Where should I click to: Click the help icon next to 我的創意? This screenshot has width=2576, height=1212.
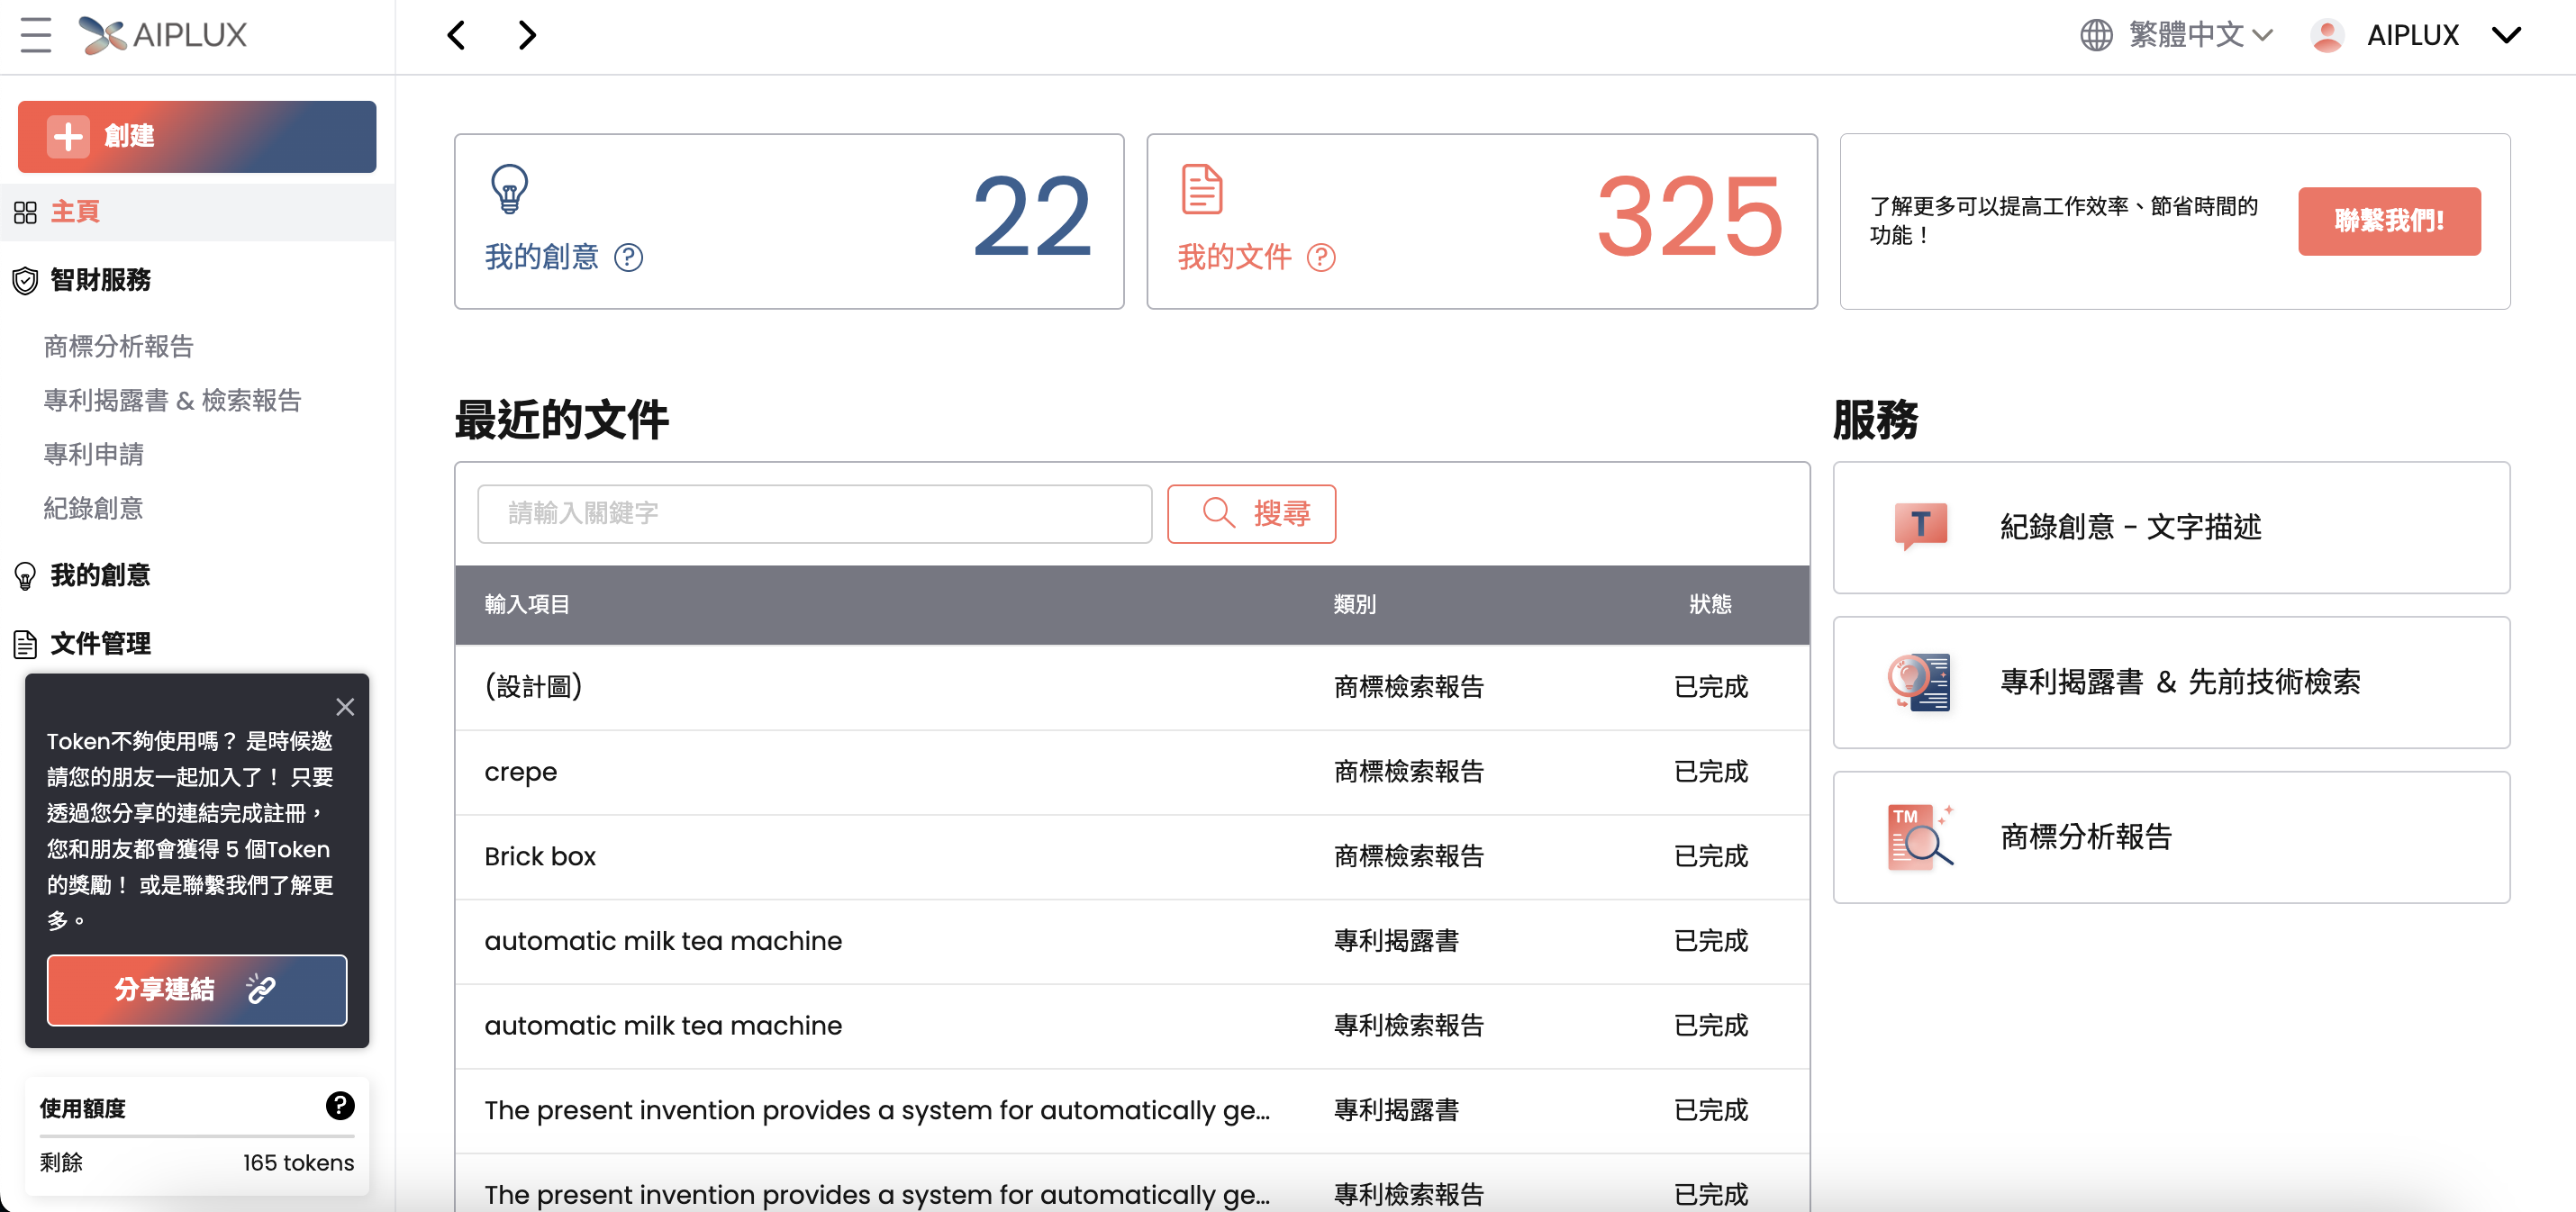point(628,258)
